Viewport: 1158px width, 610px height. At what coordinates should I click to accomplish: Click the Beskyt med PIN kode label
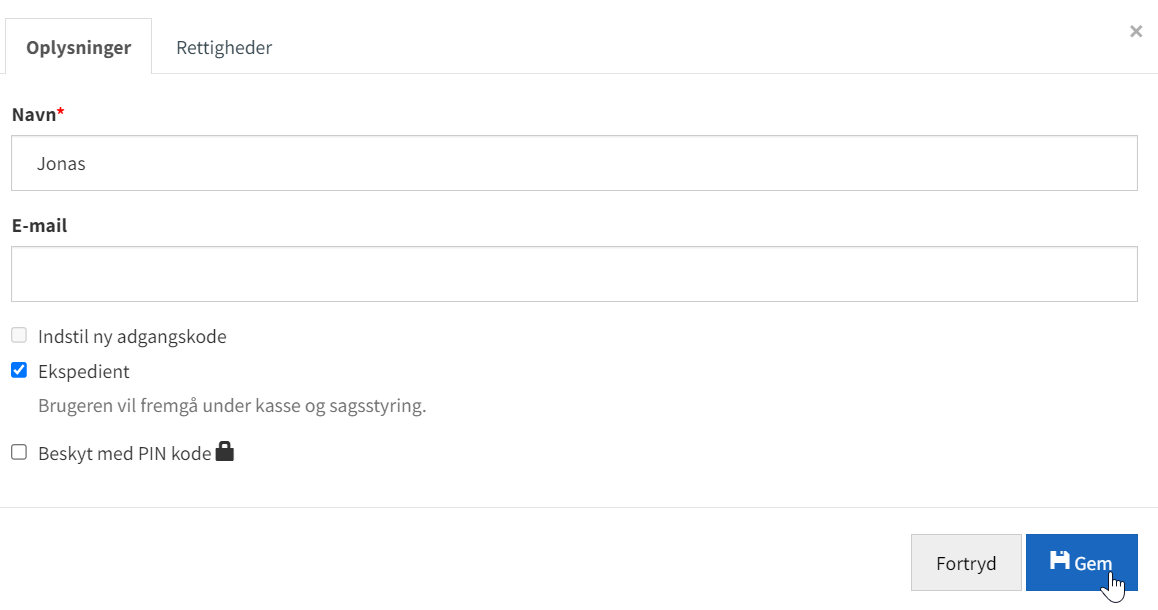pyautogui.click(x=125, y=453)
